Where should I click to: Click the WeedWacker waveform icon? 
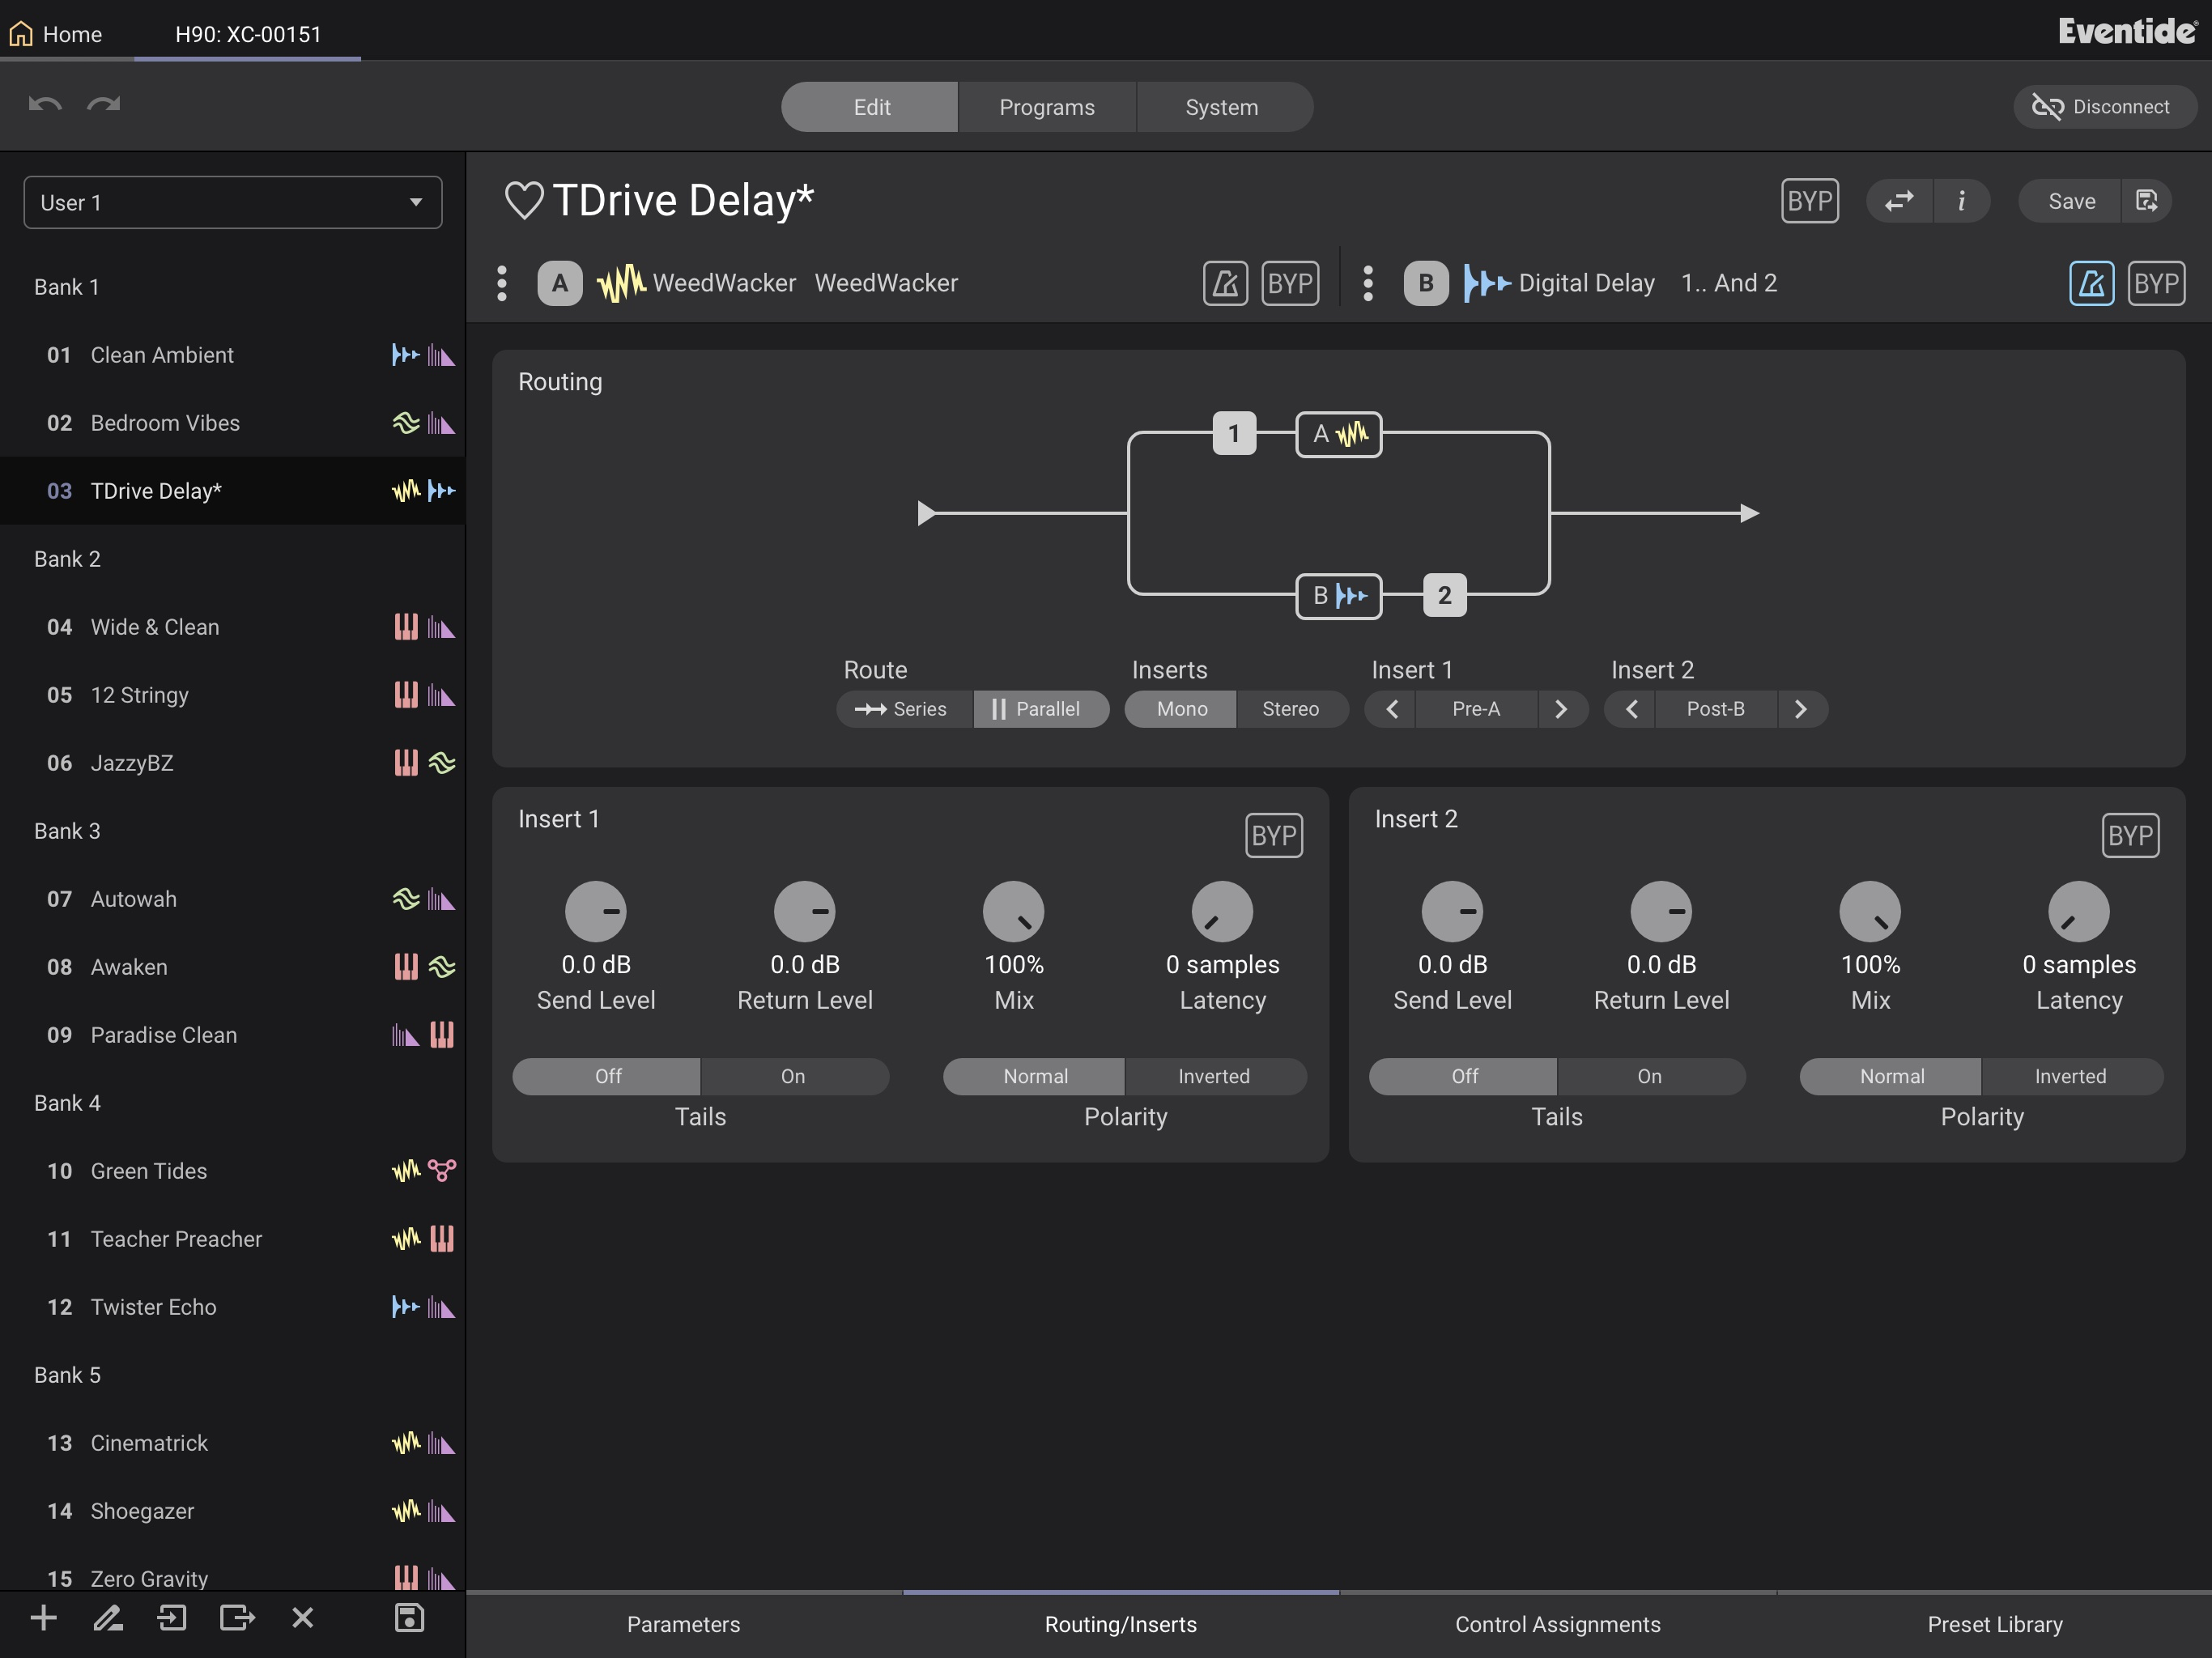(621, 283)
